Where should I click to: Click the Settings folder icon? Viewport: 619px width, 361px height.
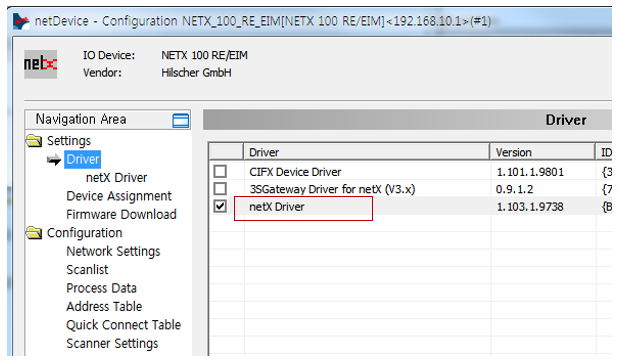tap(34, 141)
